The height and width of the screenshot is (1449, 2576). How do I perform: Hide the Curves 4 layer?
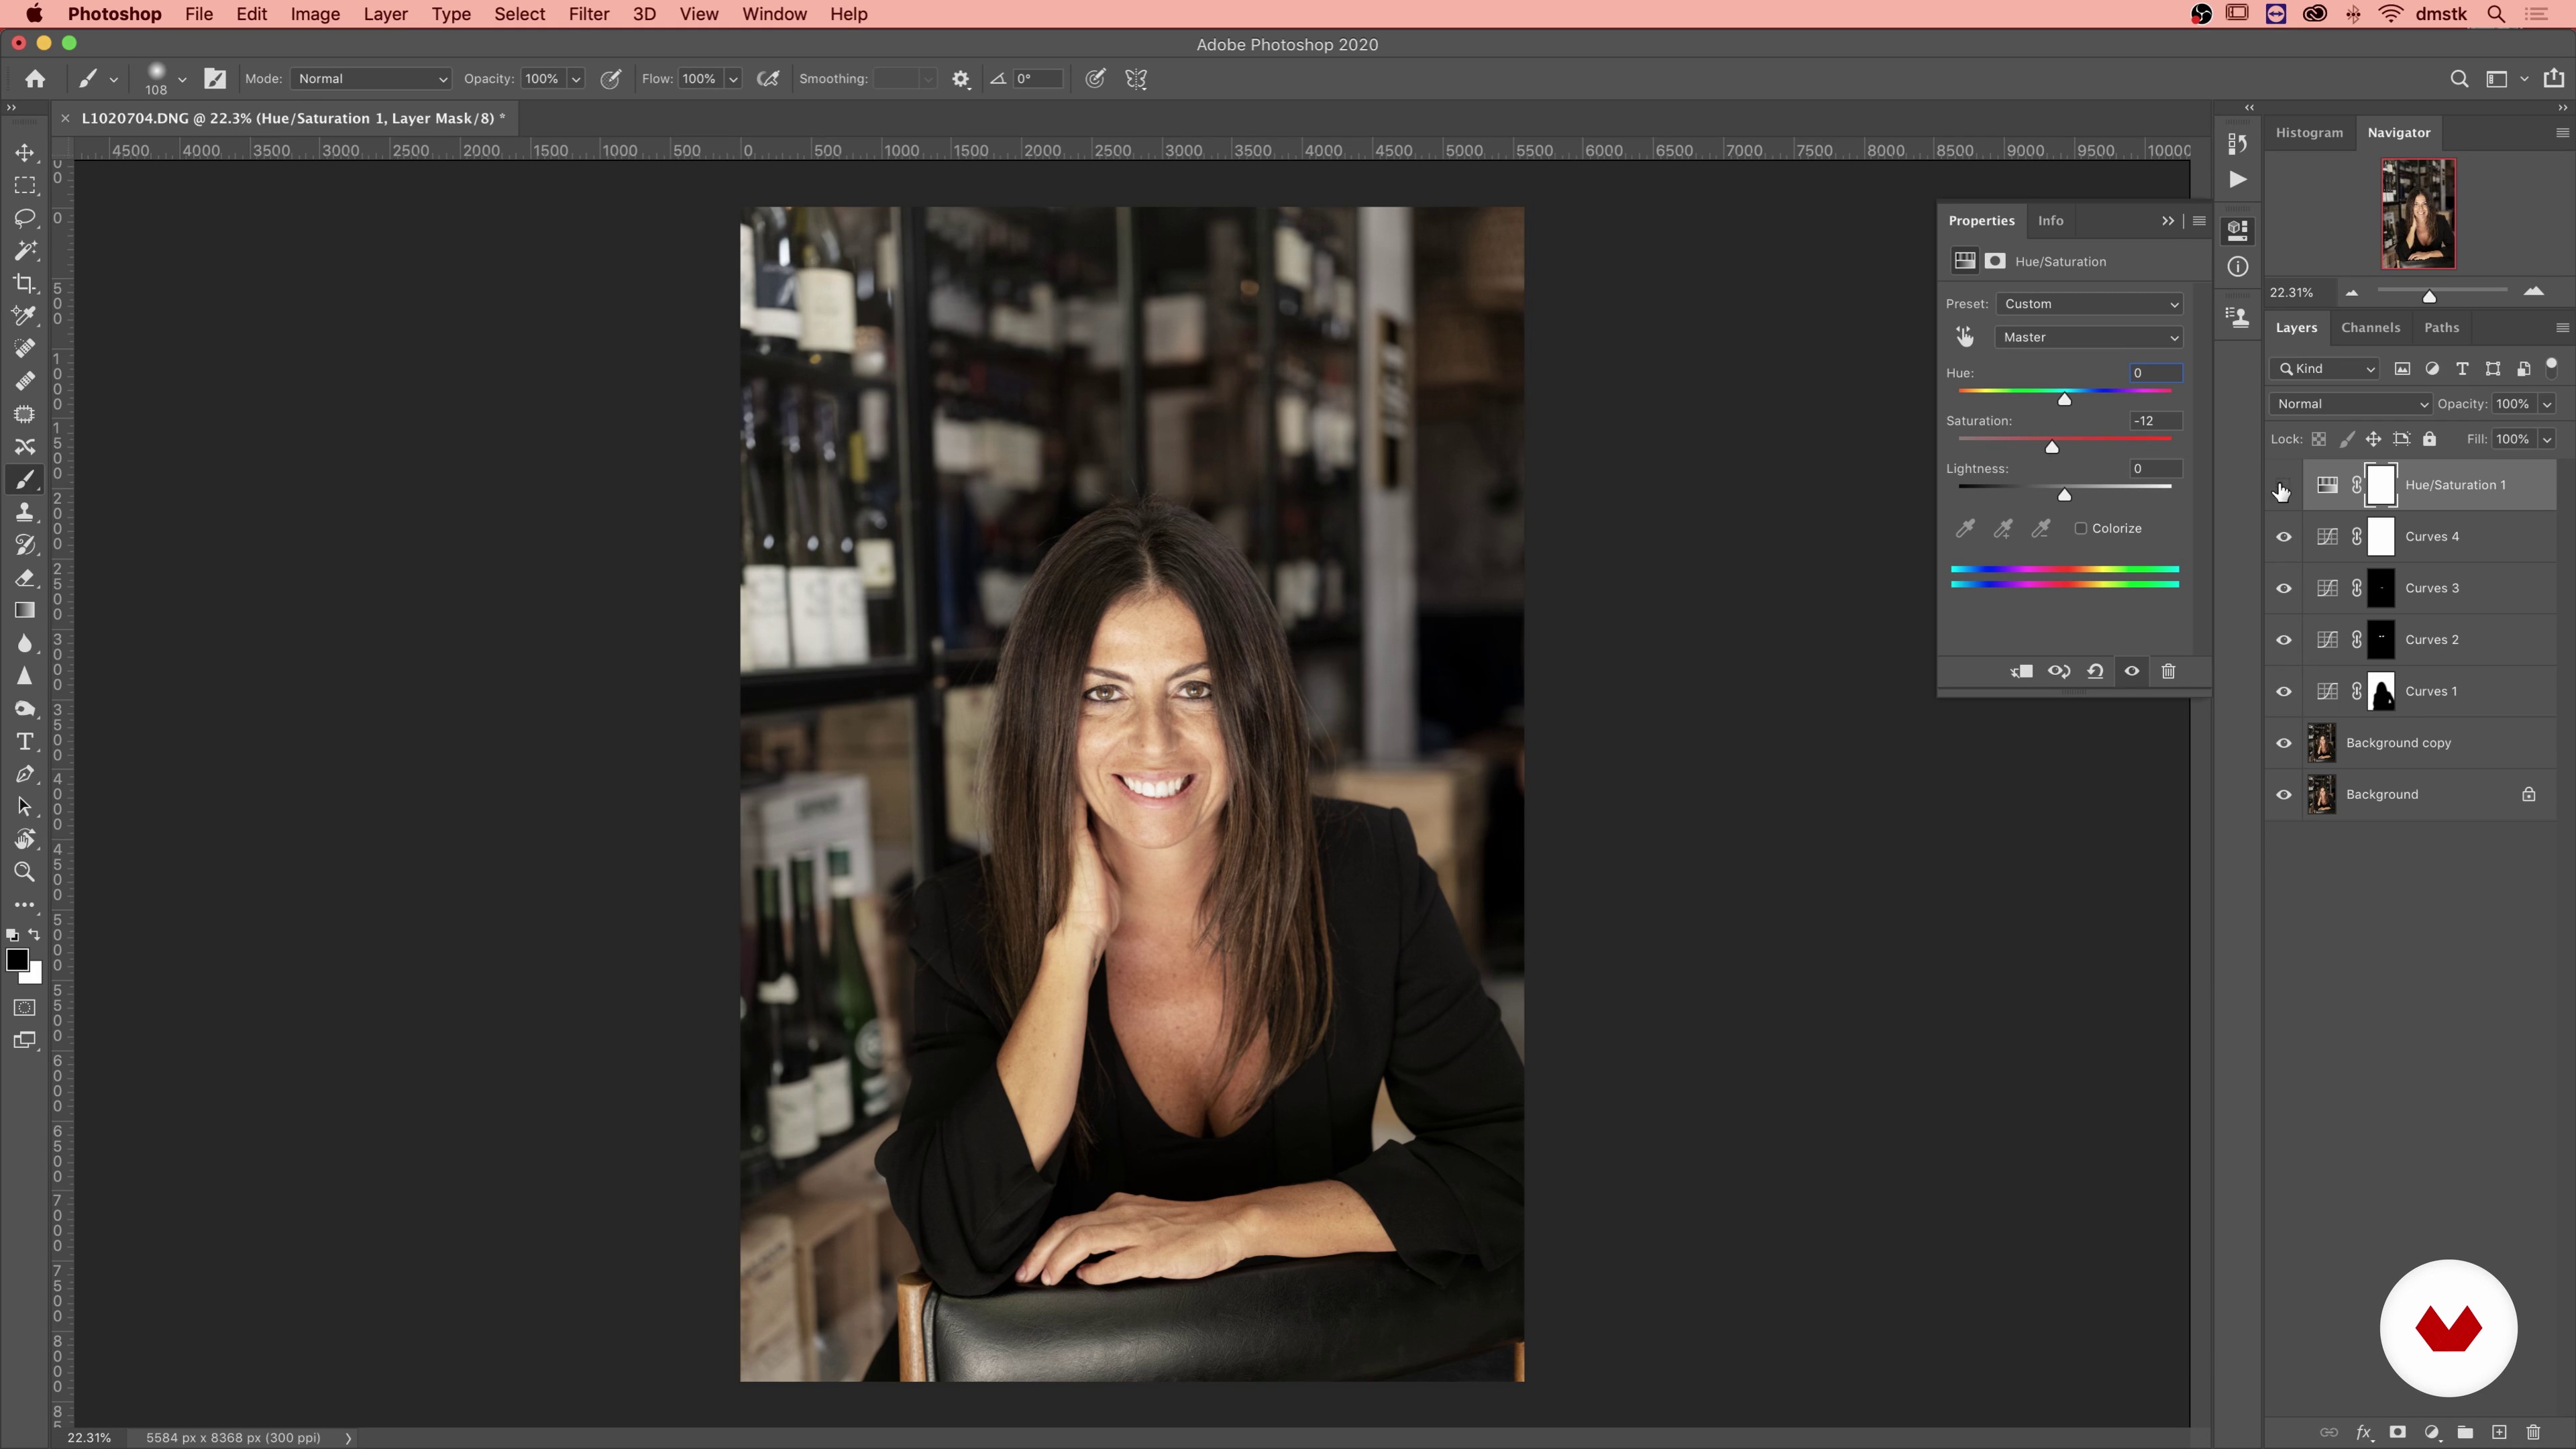(x=2284, y=537)
